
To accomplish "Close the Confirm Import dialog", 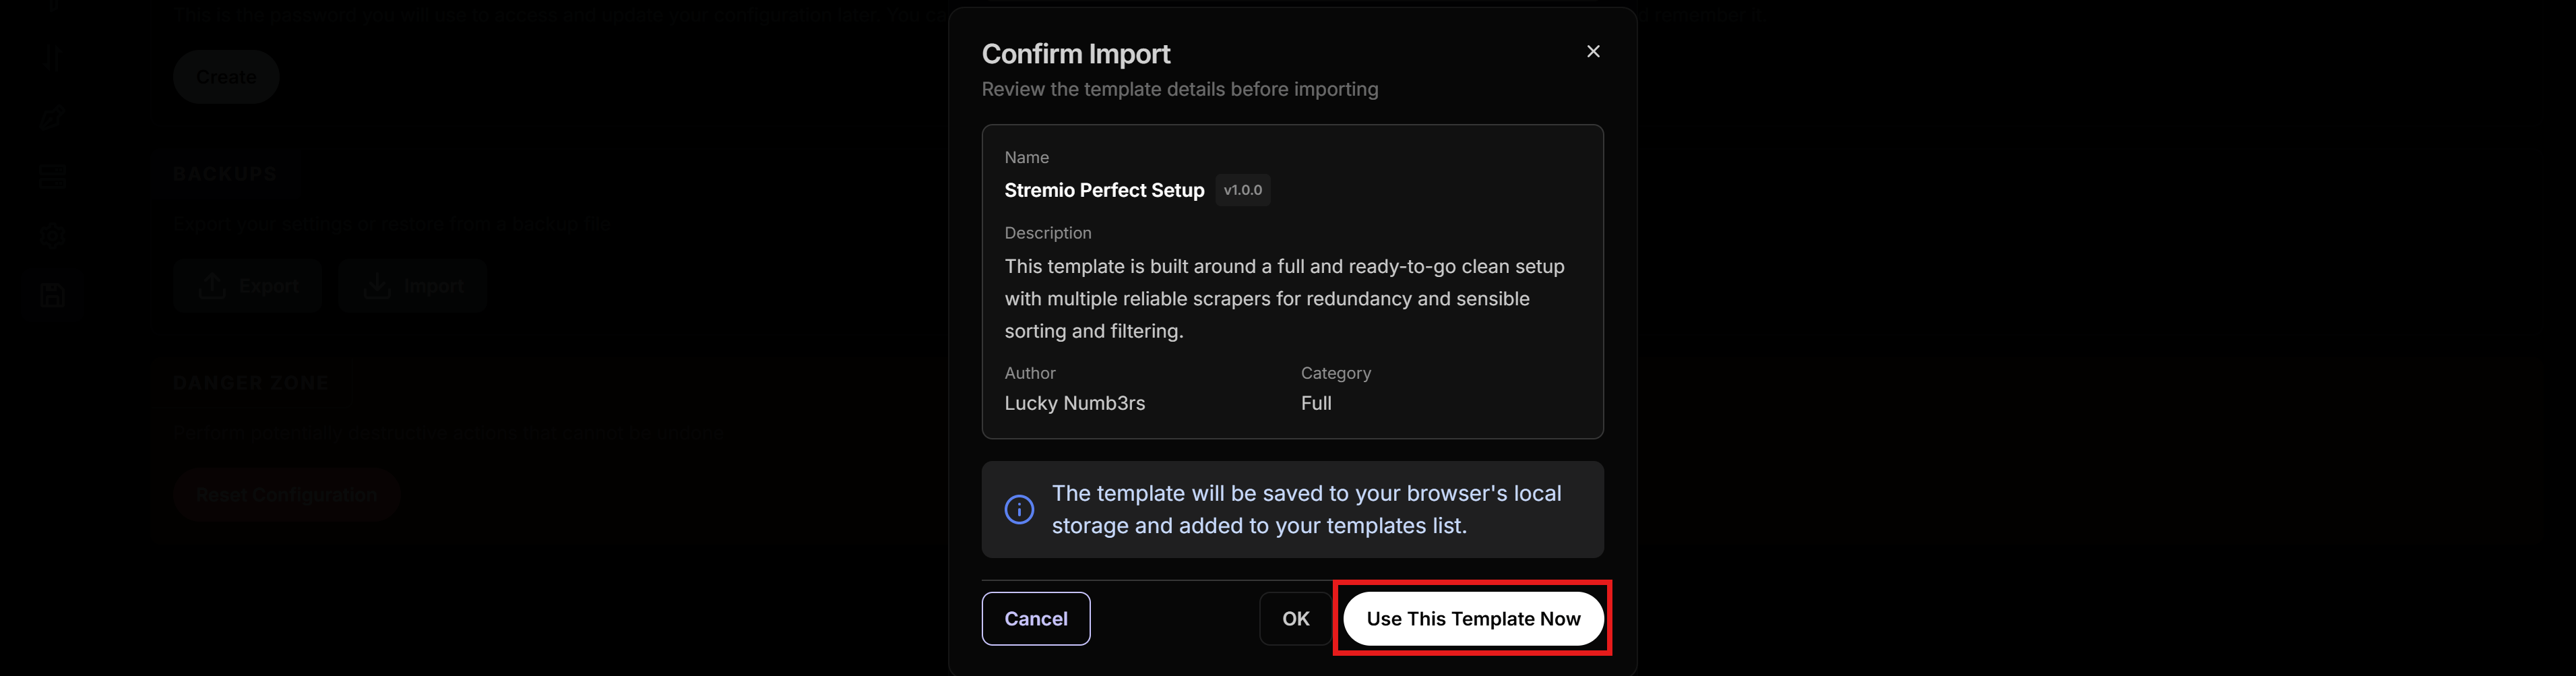I will coord(1593,51).
